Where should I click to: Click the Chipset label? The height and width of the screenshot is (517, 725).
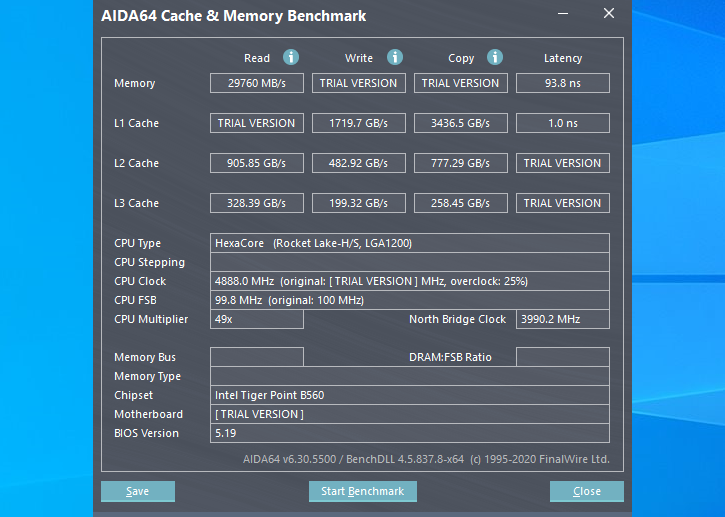(x=134, y=395)
